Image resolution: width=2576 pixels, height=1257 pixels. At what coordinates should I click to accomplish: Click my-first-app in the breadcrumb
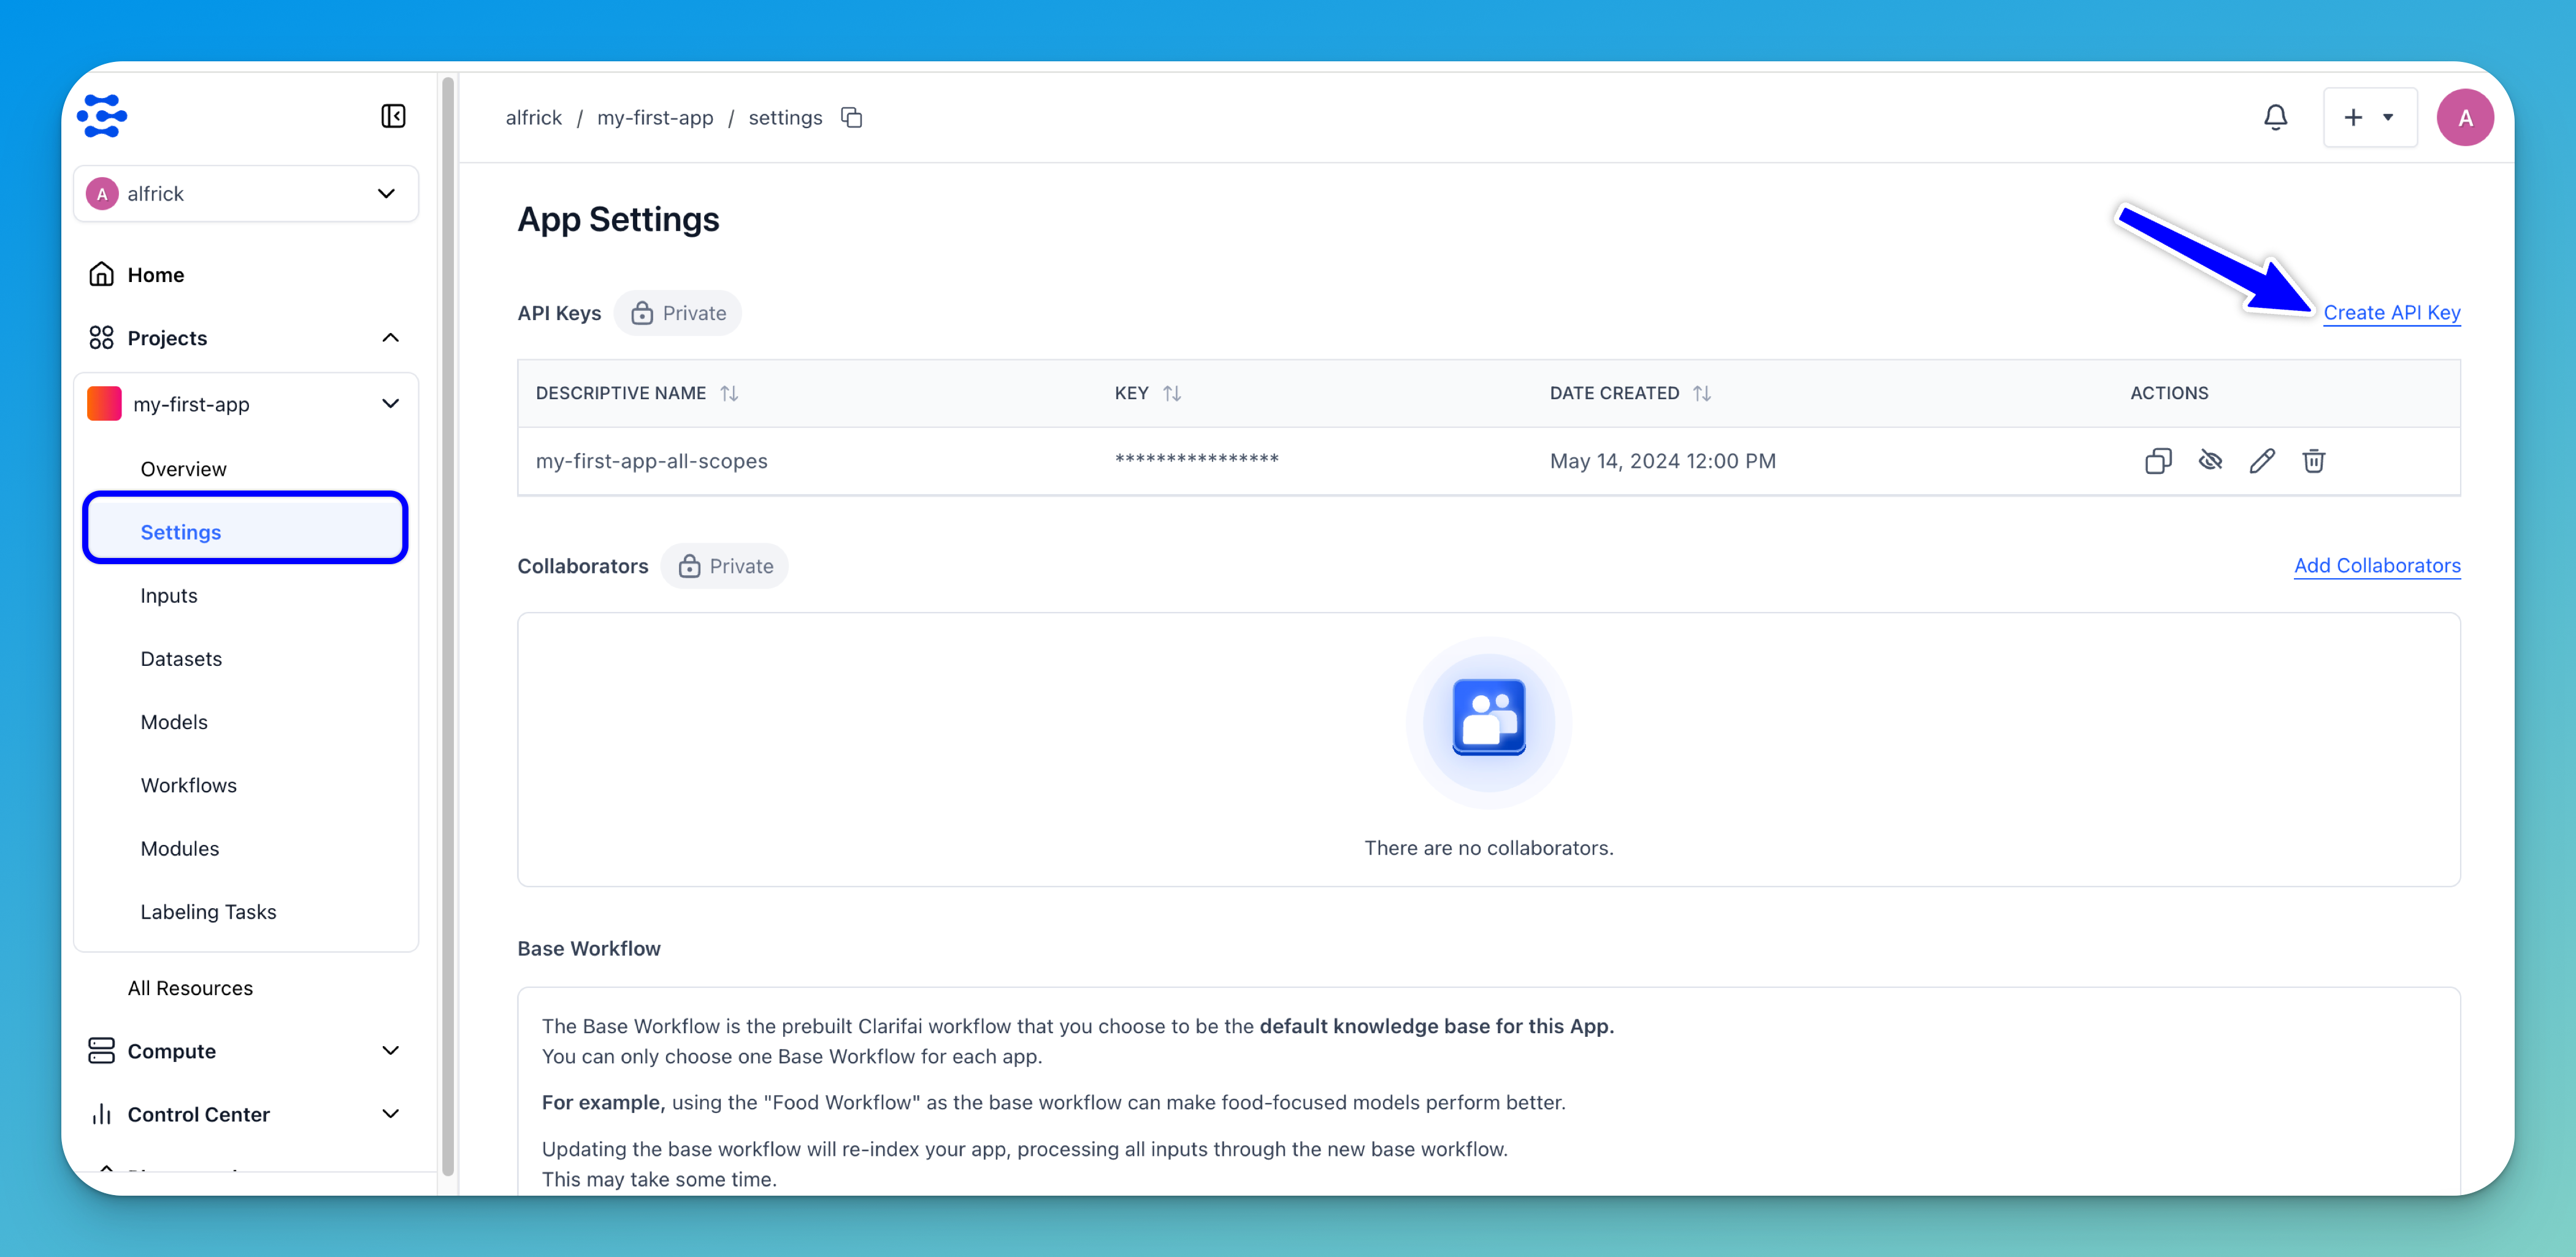[x=655, y=117]
